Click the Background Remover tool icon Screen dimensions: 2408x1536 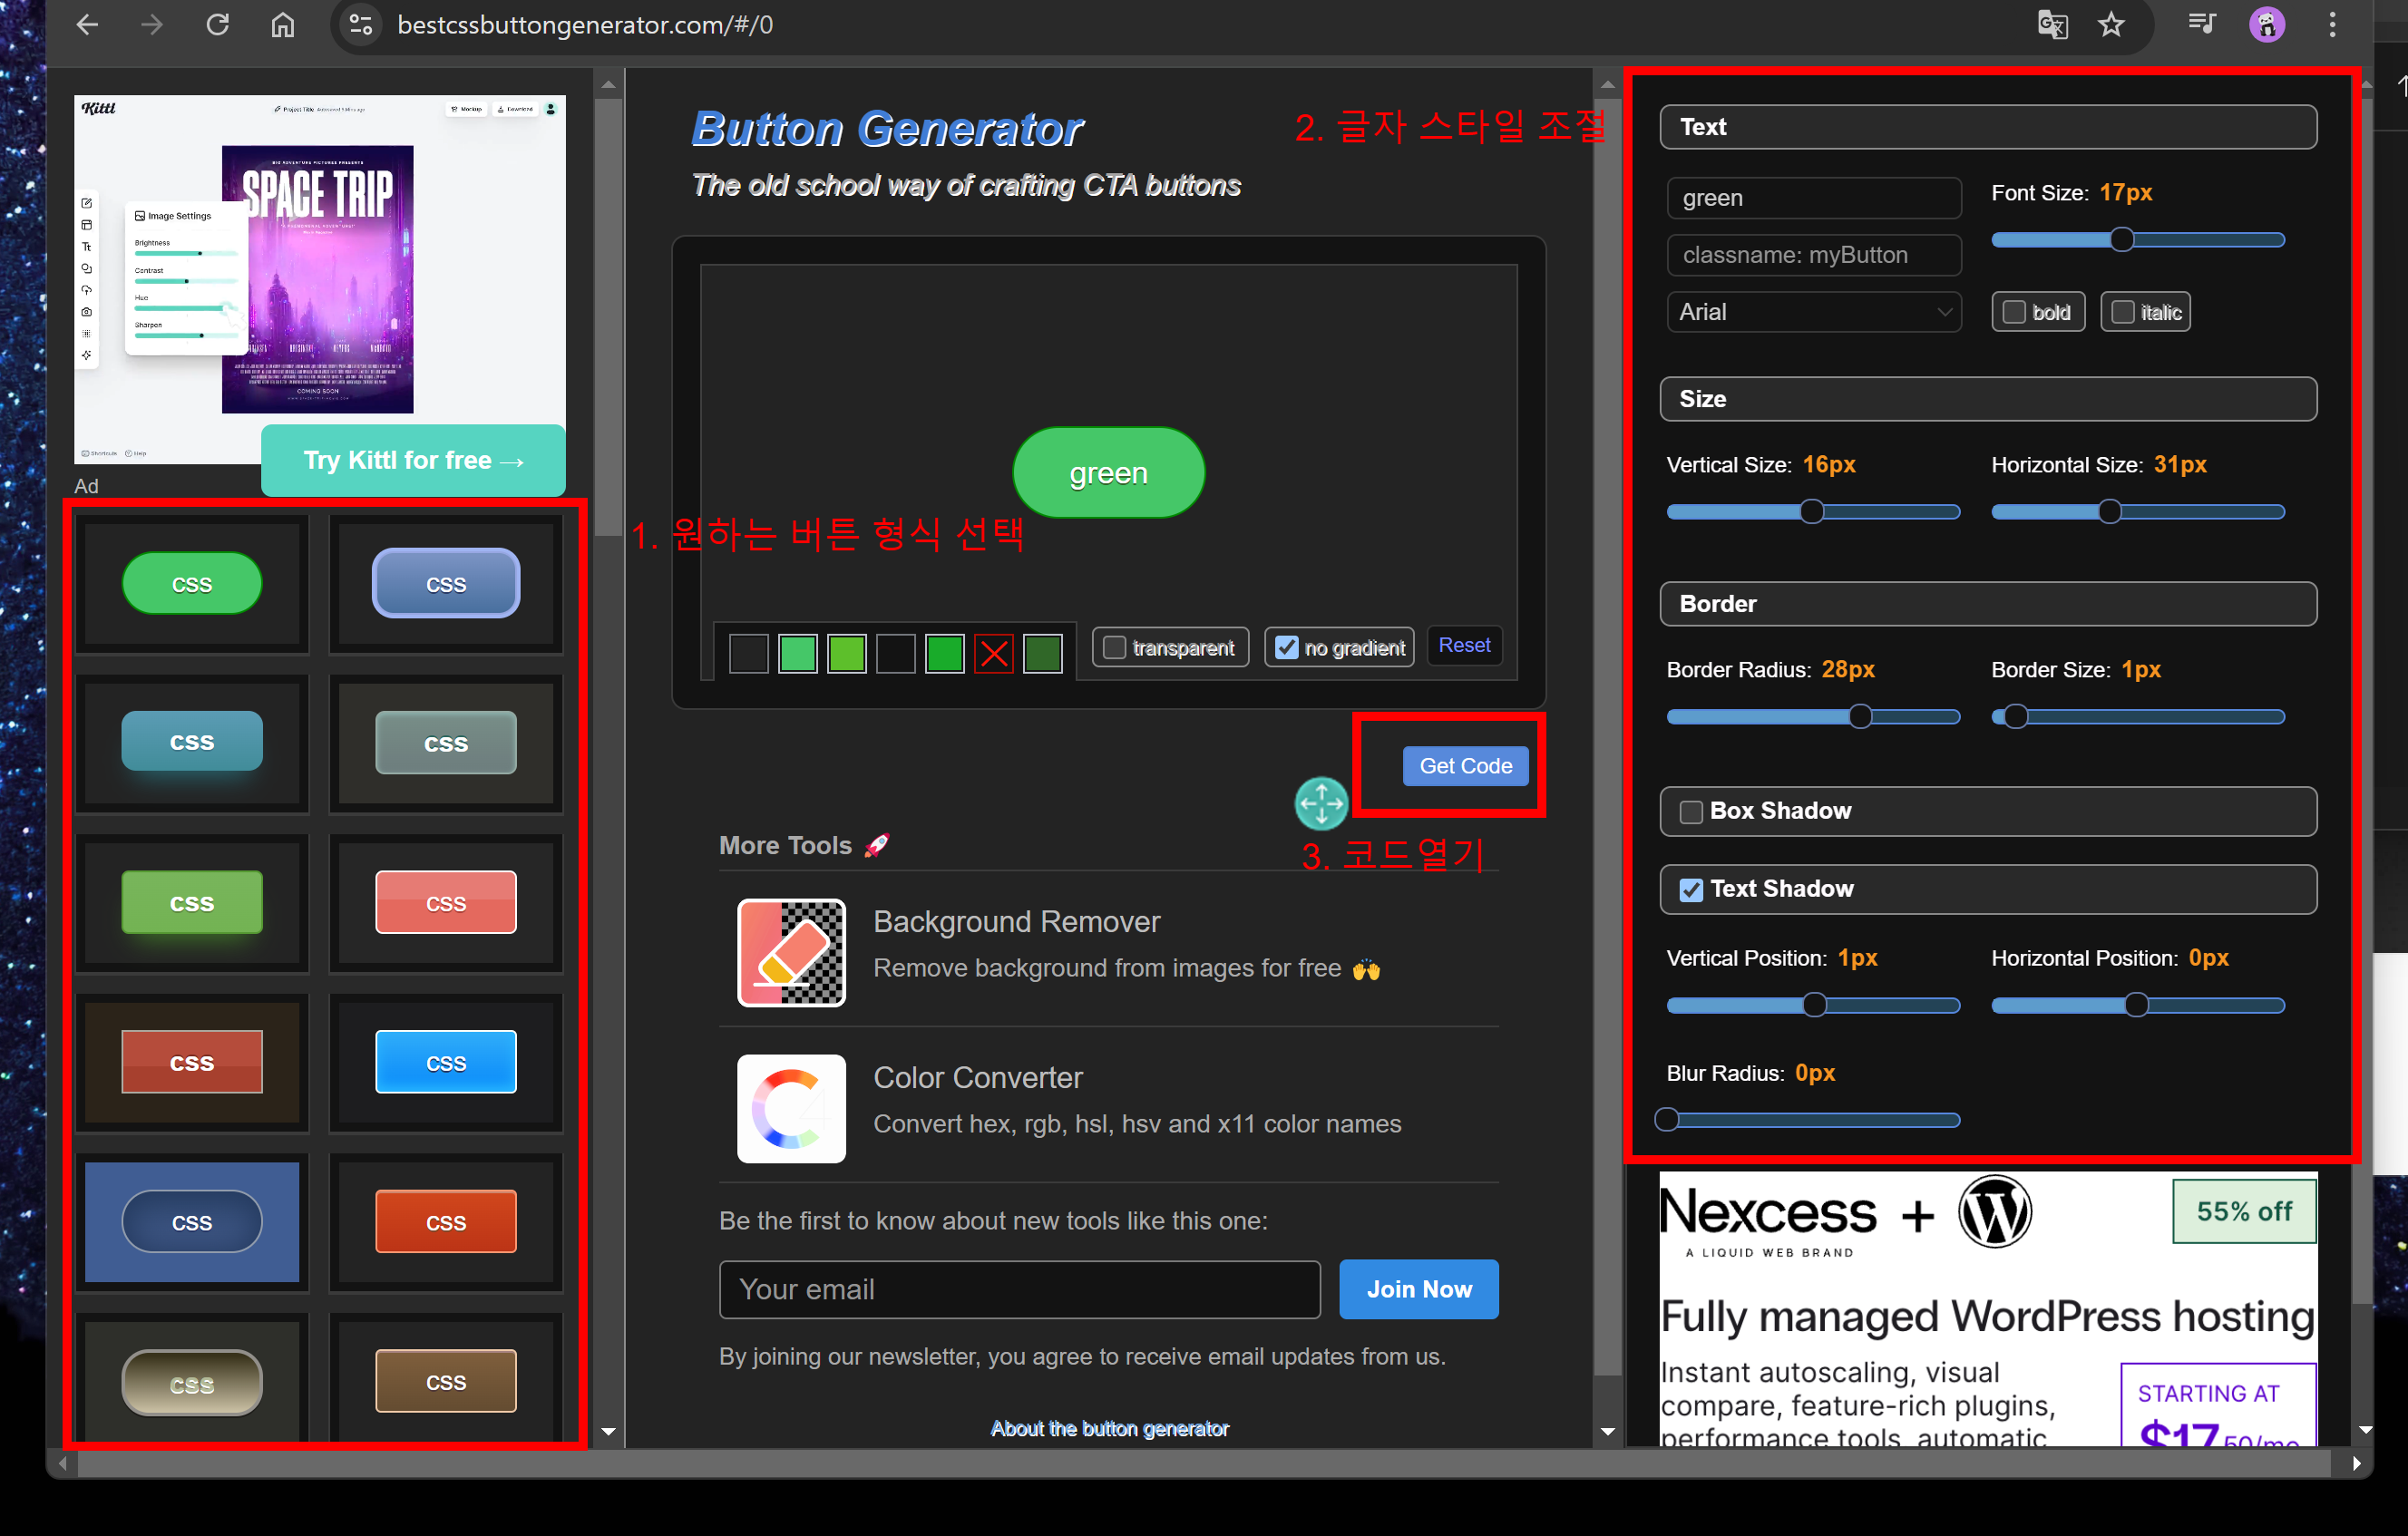(791, 952)
